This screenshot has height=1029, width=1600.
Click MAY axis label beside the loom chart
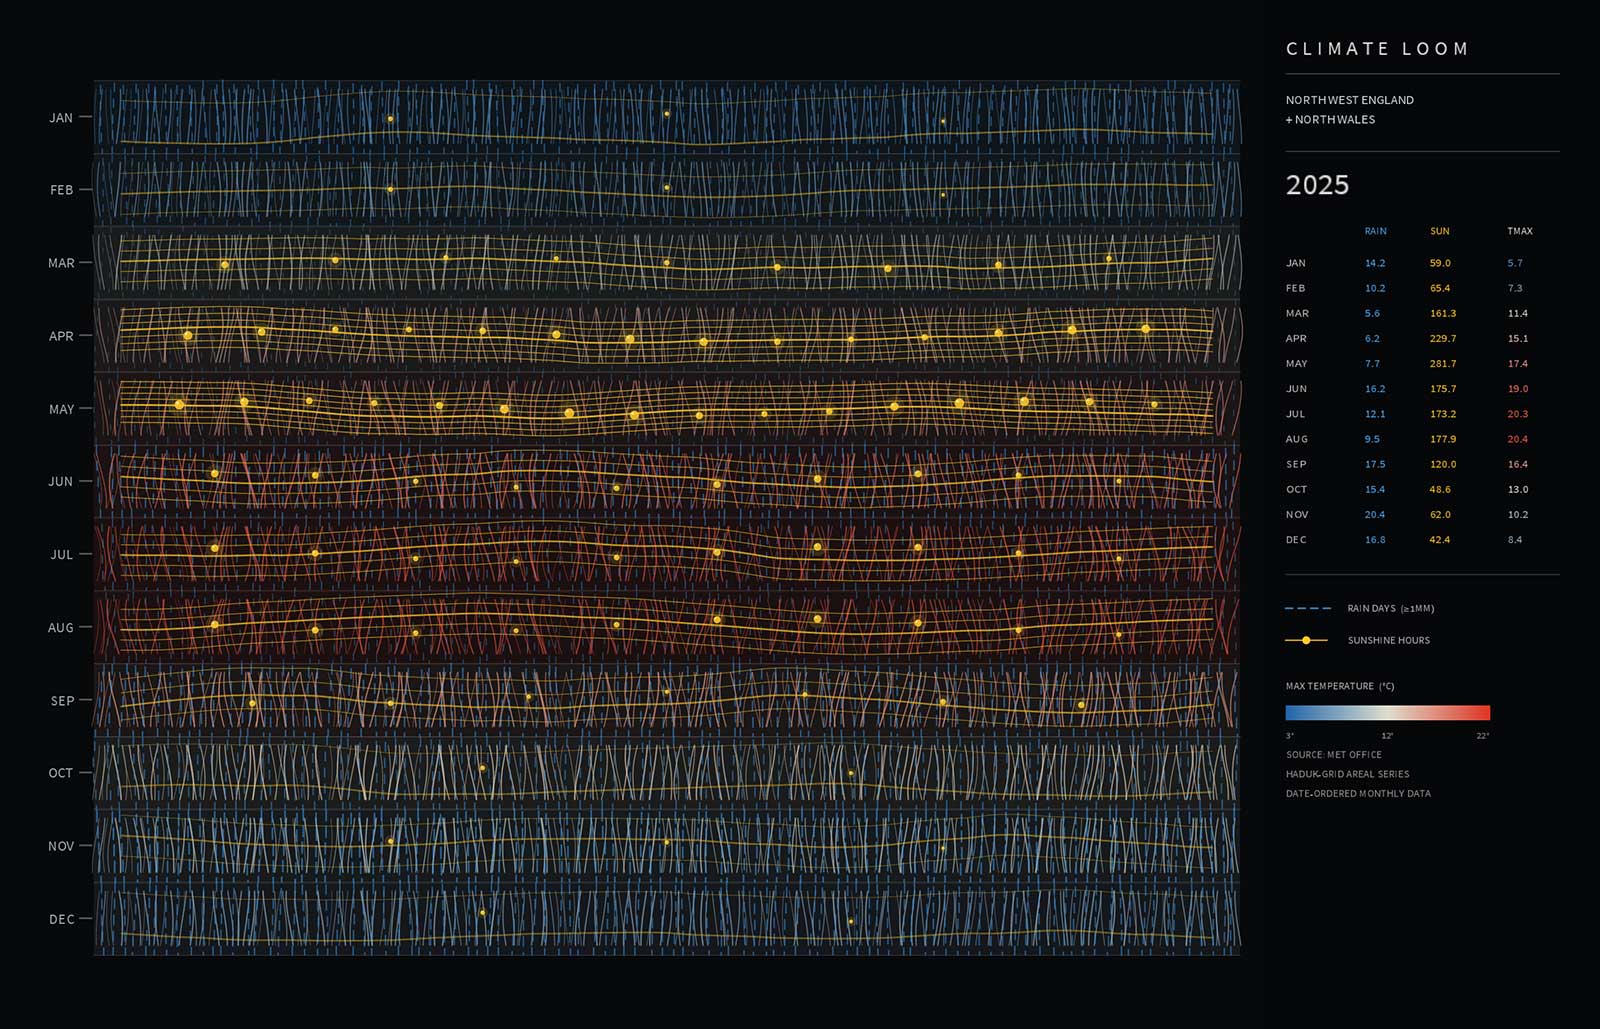pyautogui.click(x=61, y=409)
